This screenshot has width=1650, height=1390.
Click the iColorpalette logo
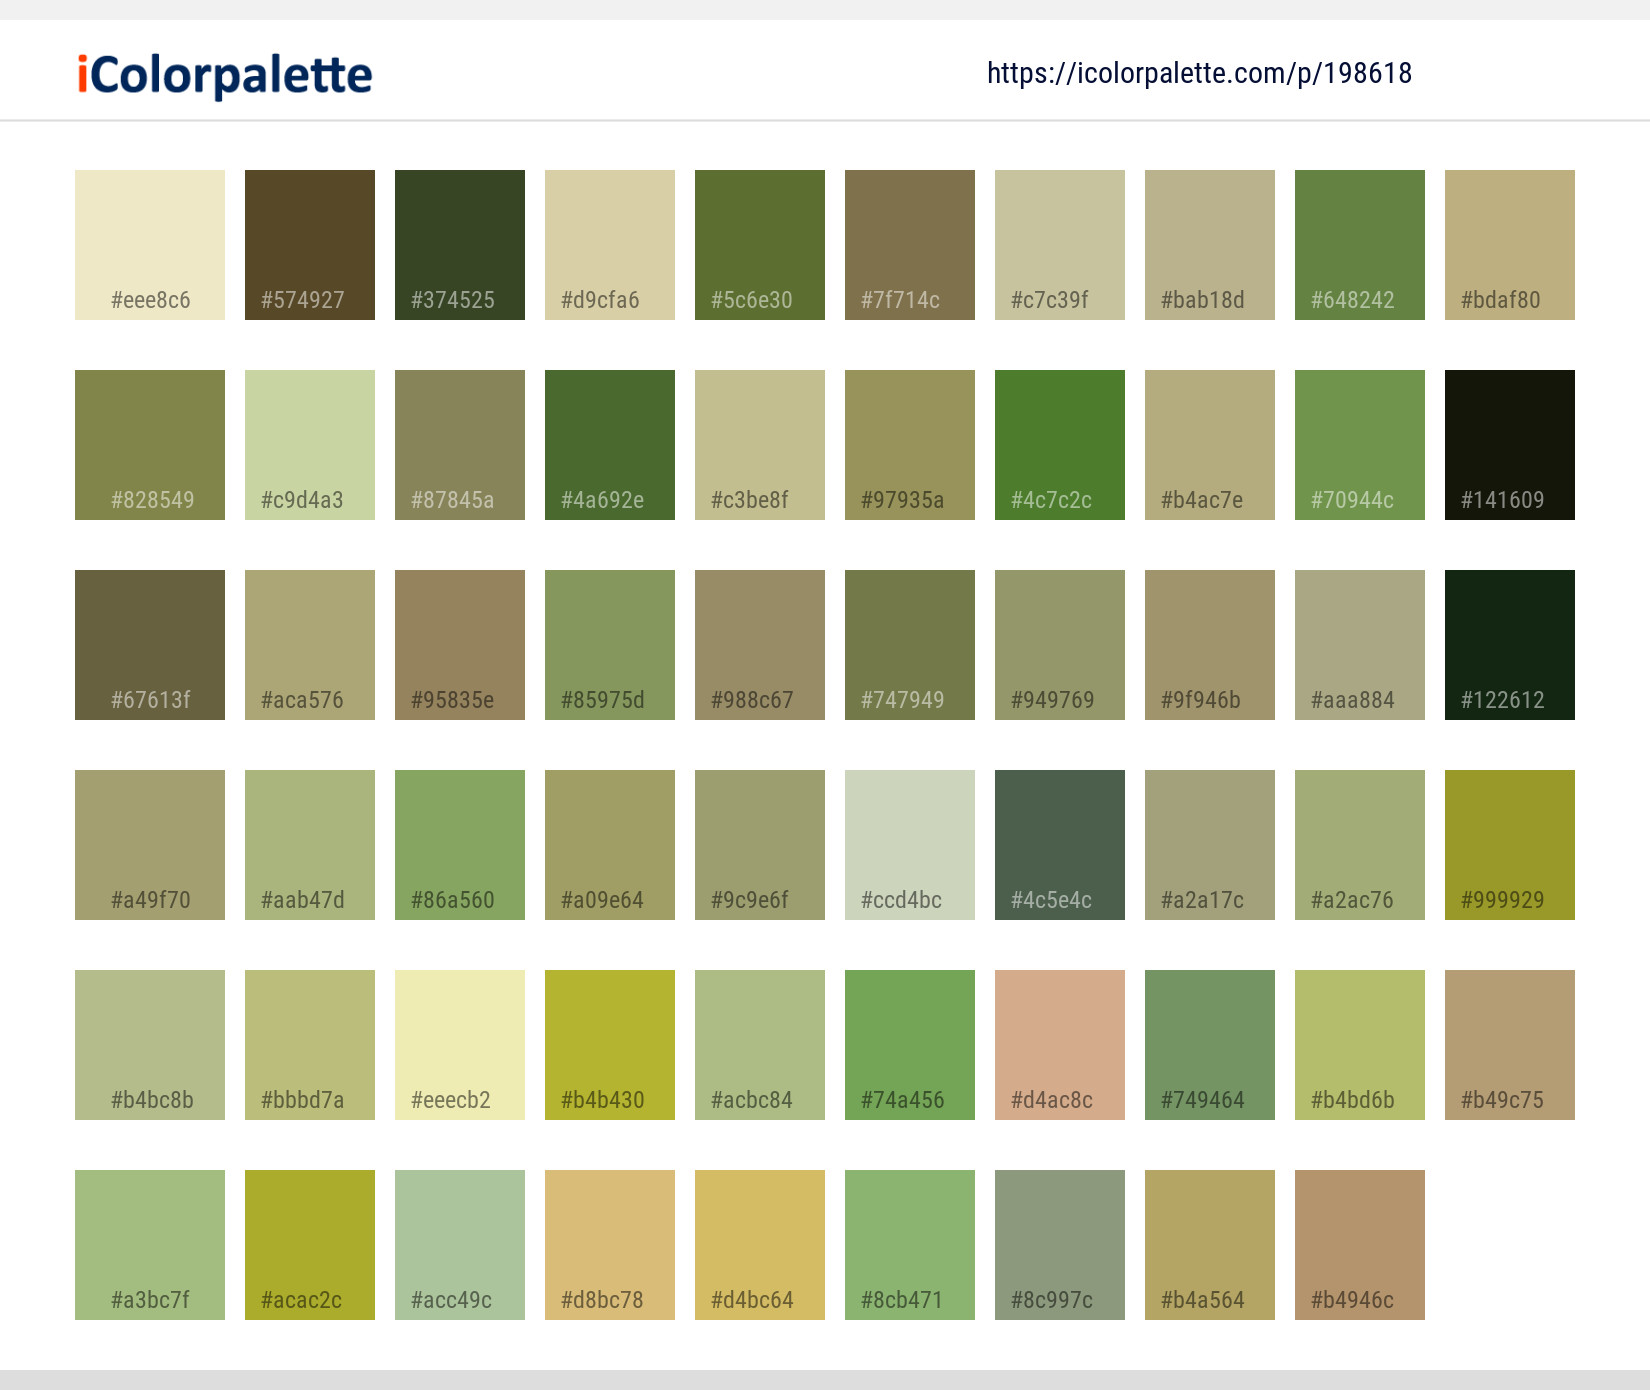(225, 75)
